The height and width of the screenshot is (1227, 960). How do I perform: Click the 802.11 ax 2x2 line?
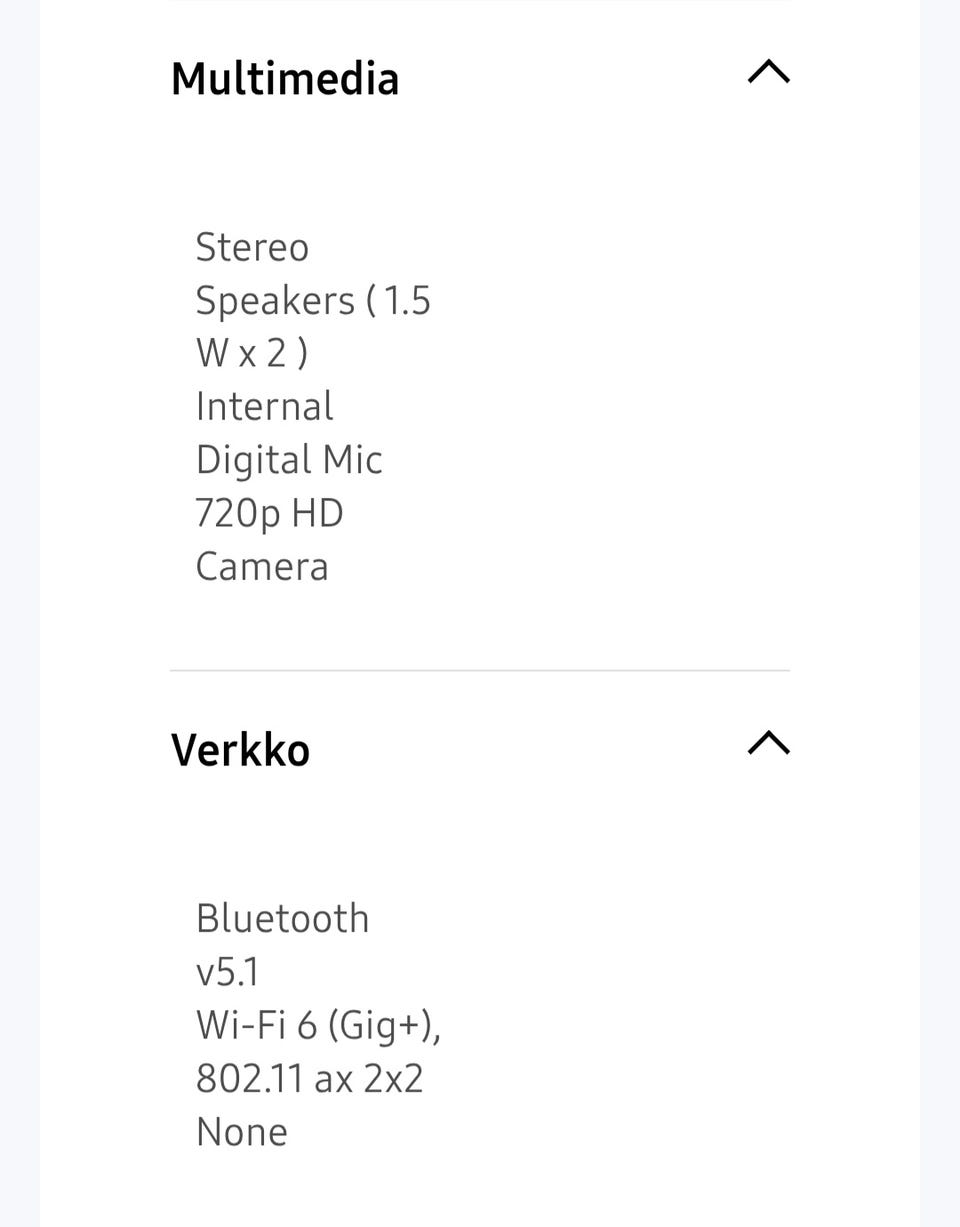pyautogui.click(x=309, y=1078)
